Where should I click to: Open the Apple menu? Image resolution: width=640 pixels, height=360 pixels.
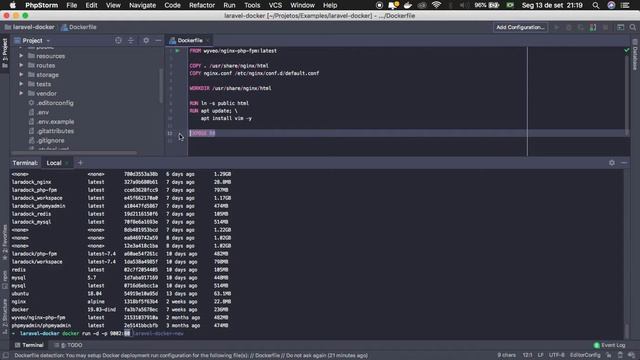coord(13,5)
